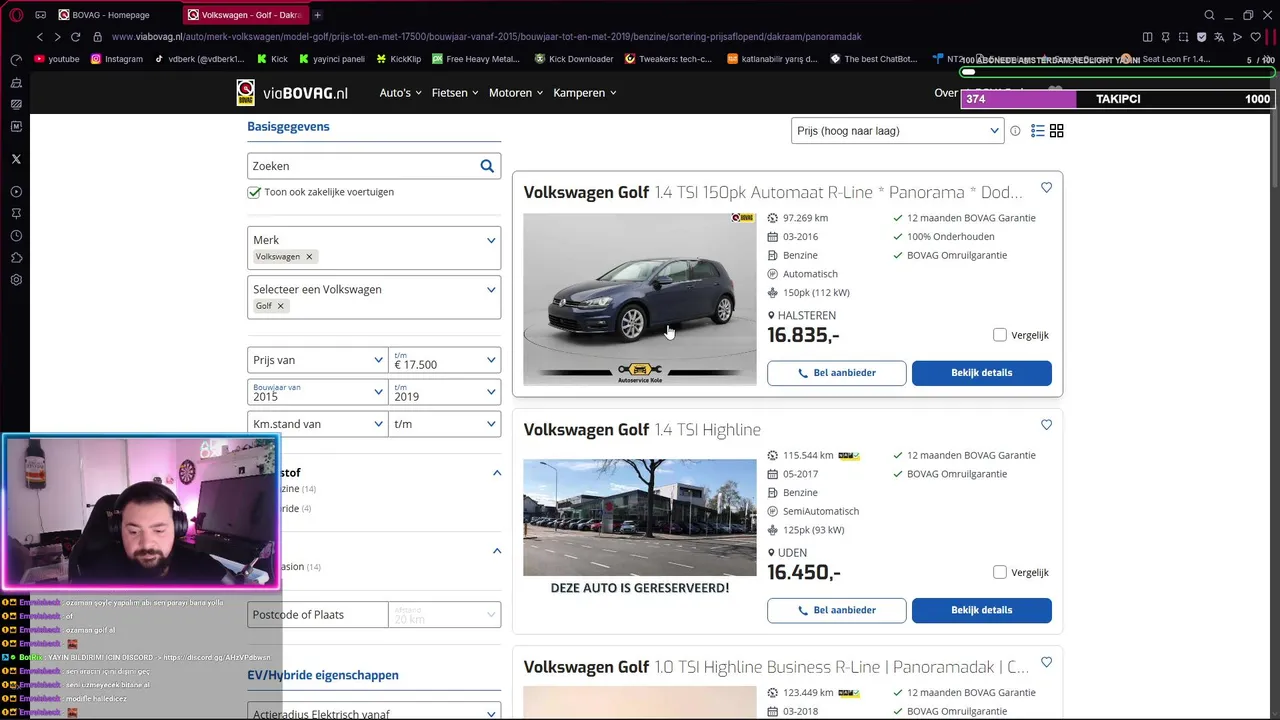This screenshot has width=1280, height=720.
Task: Favorite the Golf 1.4 TSI 150pk R-Line listing
Action: coord(1046,188)
